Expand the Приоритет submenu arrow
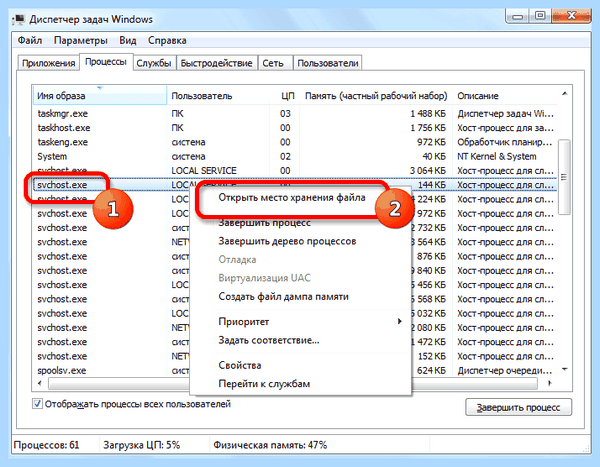Viewport: 600px width, 467px height. click(x=399, y=321)
